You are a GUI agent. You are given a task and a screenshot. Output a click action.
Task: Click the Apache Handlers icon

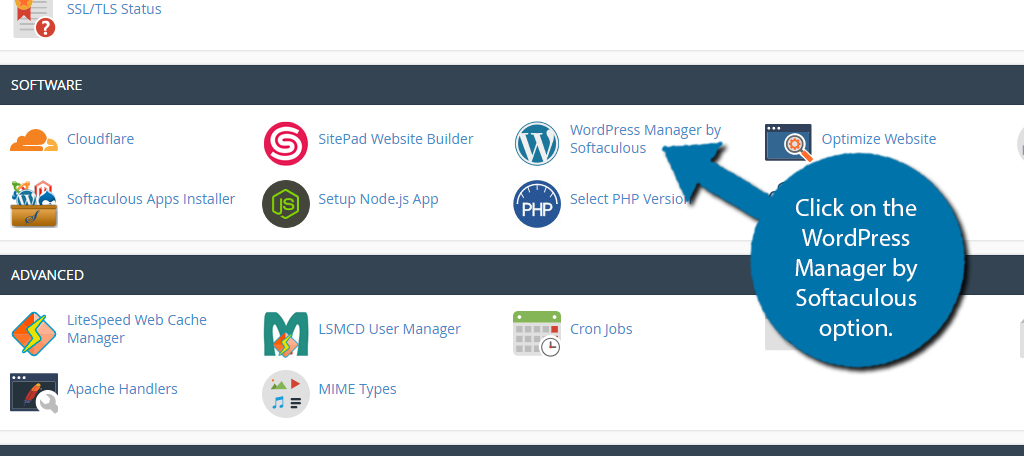(34, 393)
